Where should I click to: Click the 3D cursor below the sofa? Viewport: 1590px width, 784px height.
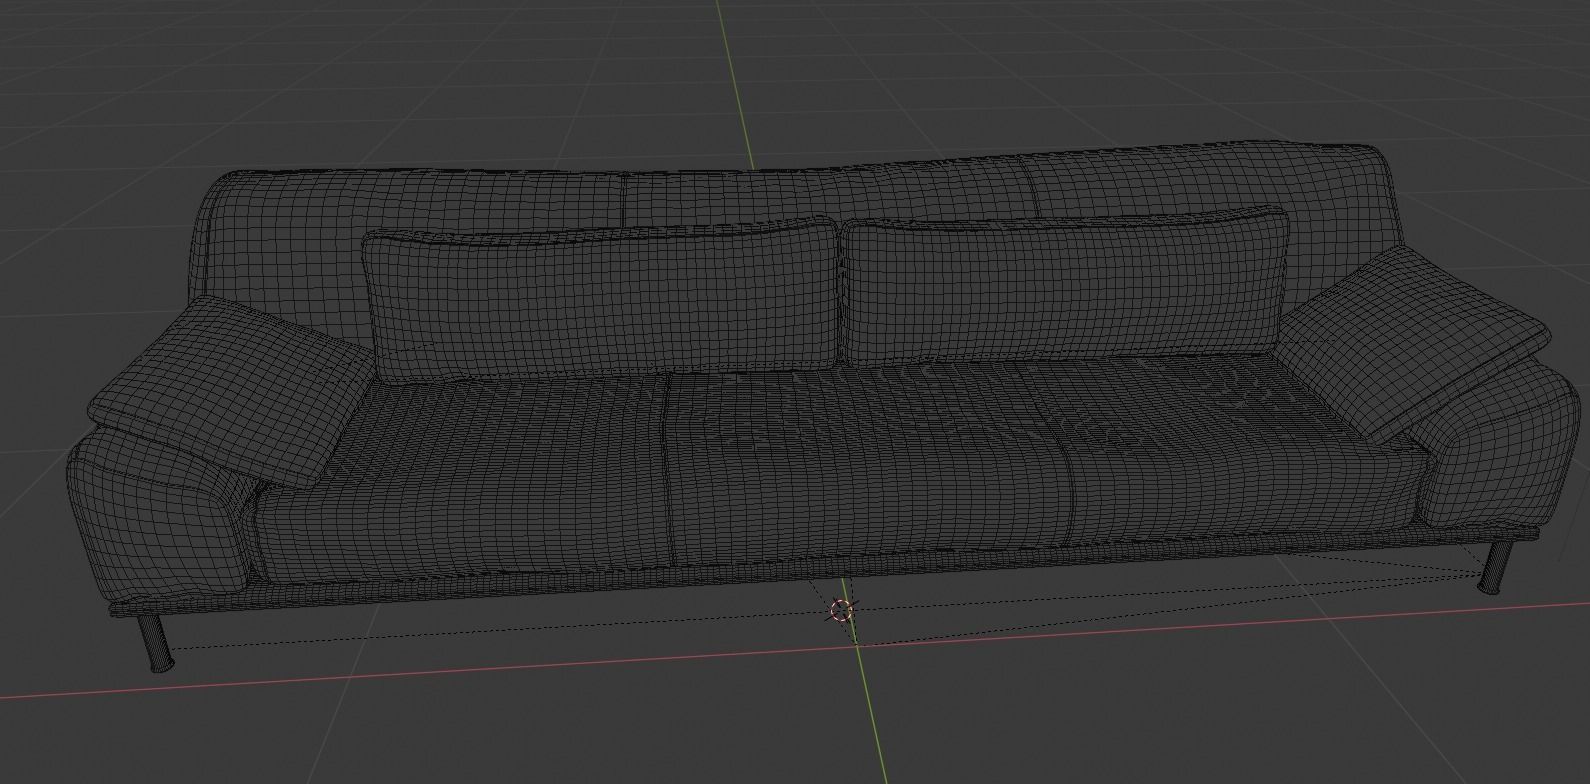pos(841,610)
